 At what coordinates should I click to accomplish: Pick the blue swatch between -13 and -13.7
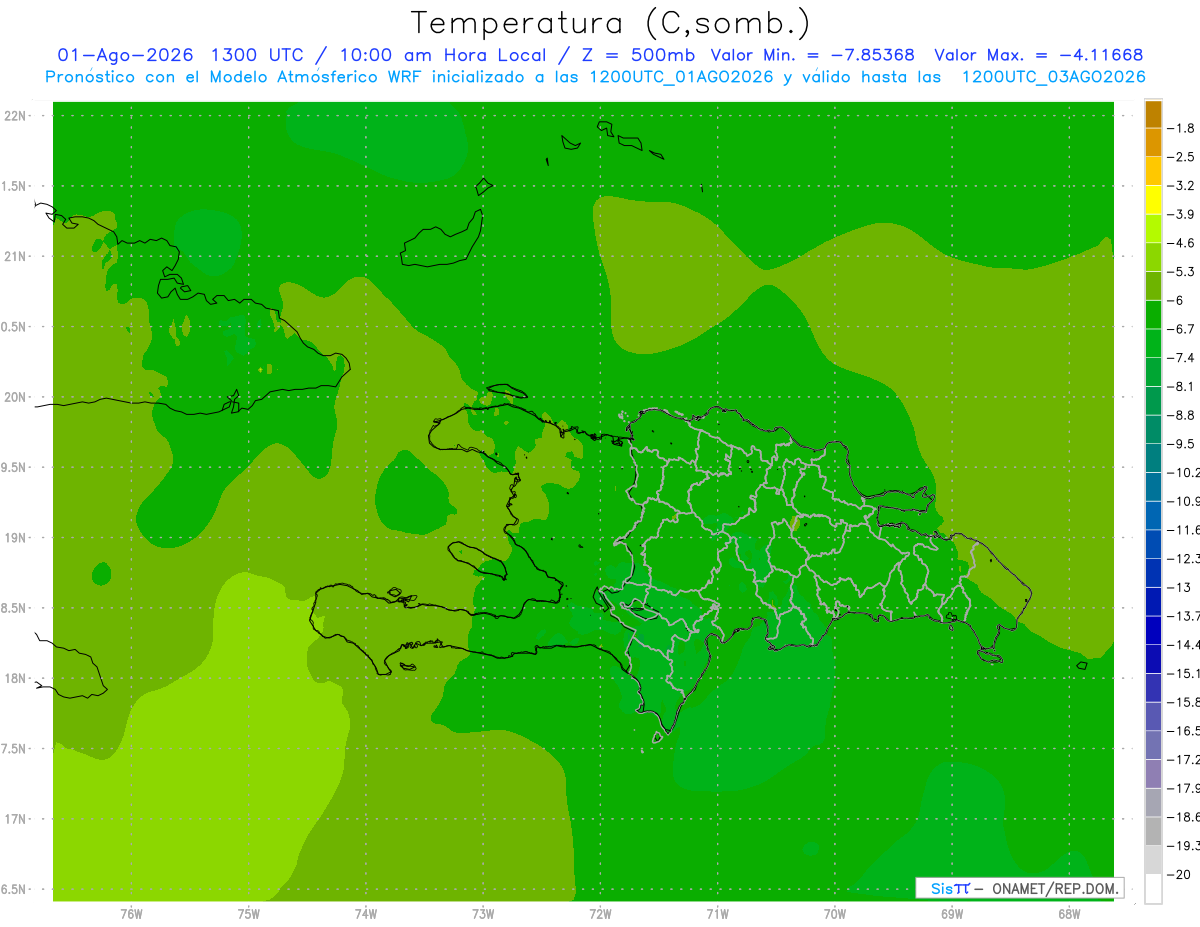coord(1153,602)
